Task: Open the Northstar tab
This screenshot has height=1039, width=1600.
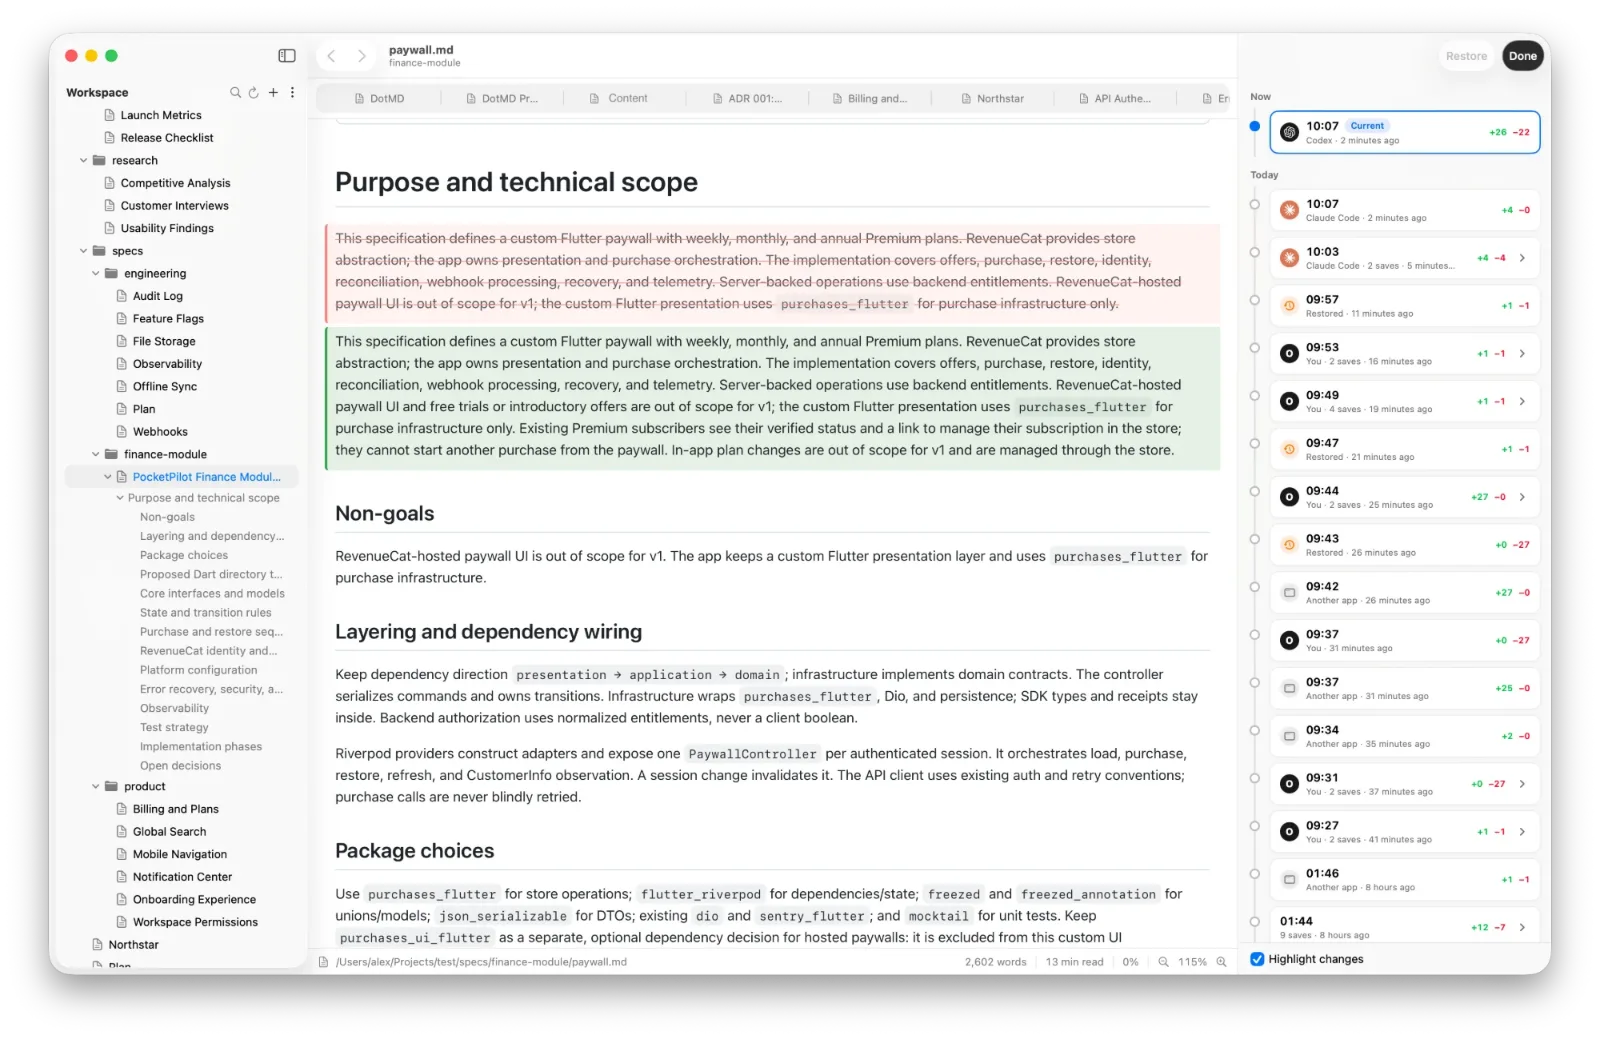Action: coord(992,99)
